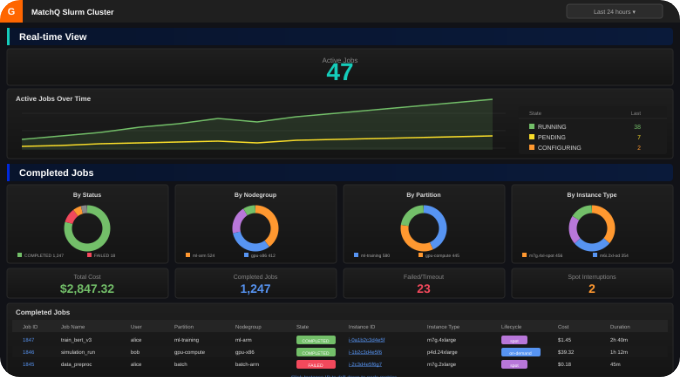680x377 pixels.
Task: Sort legend by the State column header
Action: tap(535, 113)
